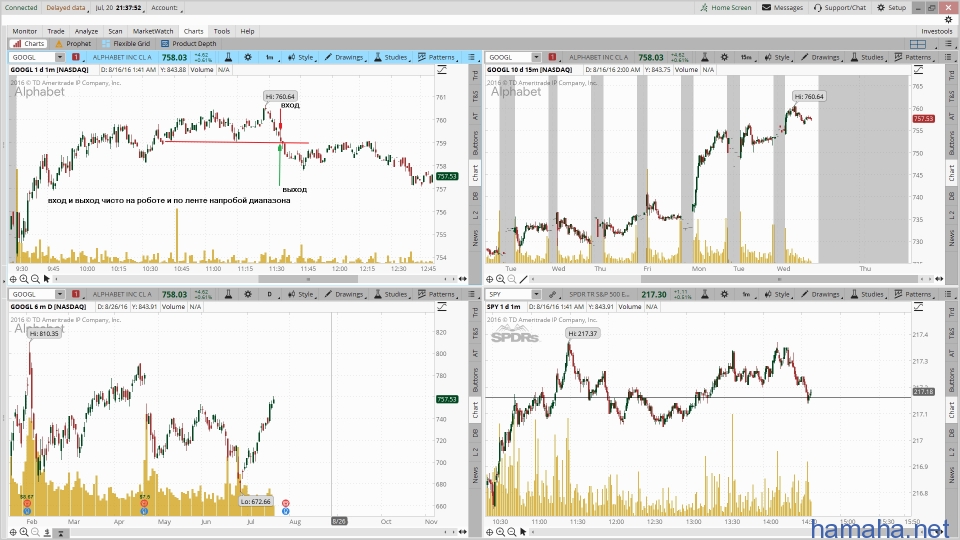Go to the Scan tab
Image resolution: width=960 pixels, height=540 pixels.
pos(115,31)
